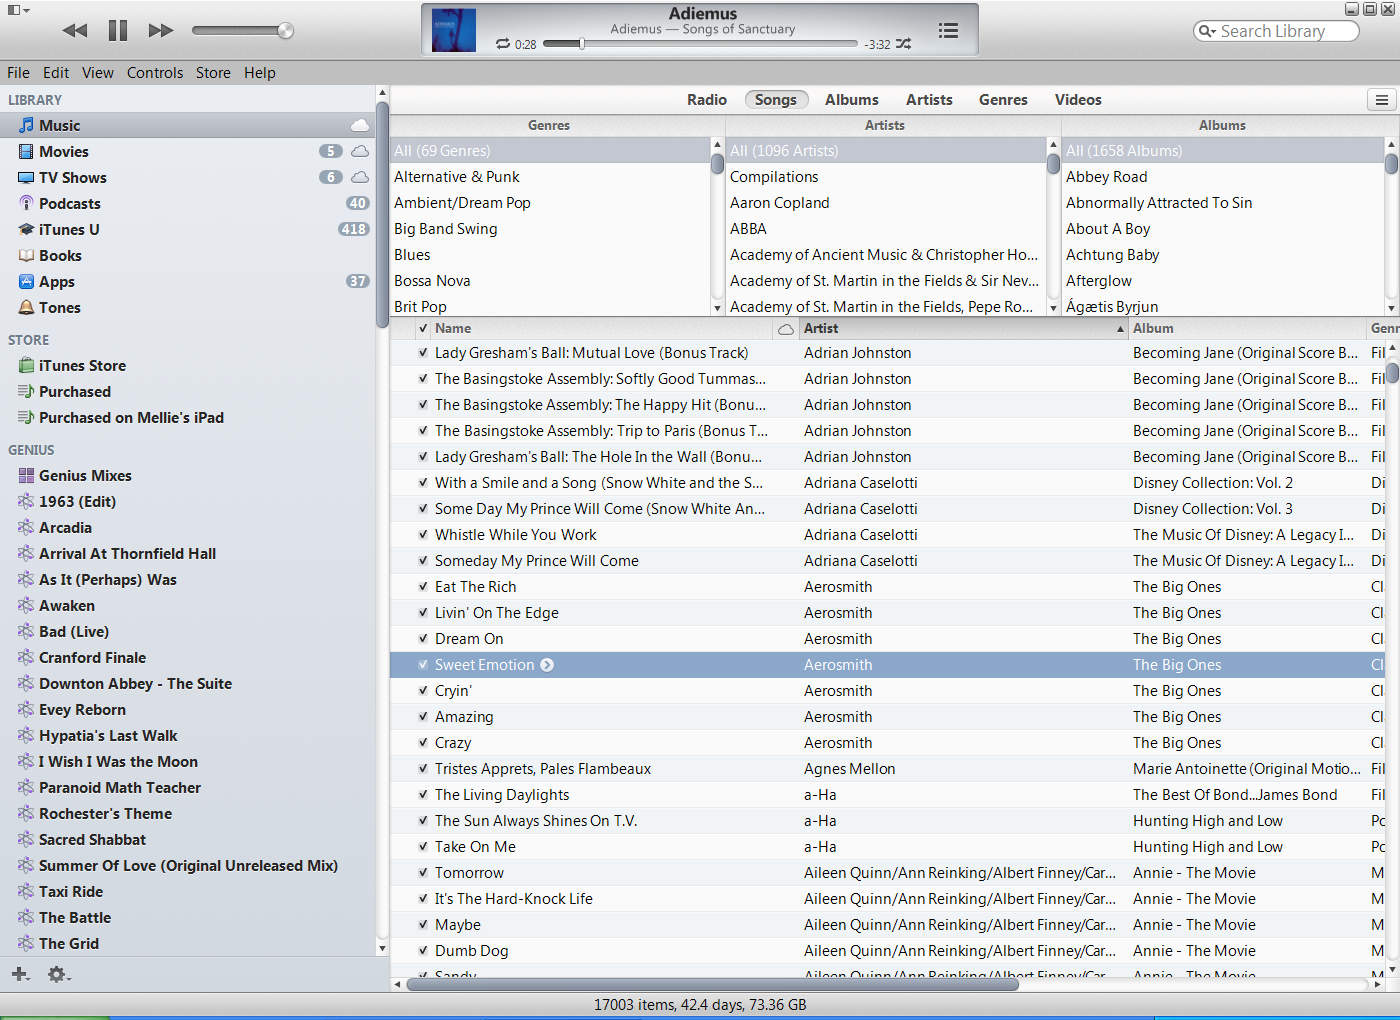This screenshot has height=1020, width=1400.
Task: Open the Books library icon
Action: 27,255
